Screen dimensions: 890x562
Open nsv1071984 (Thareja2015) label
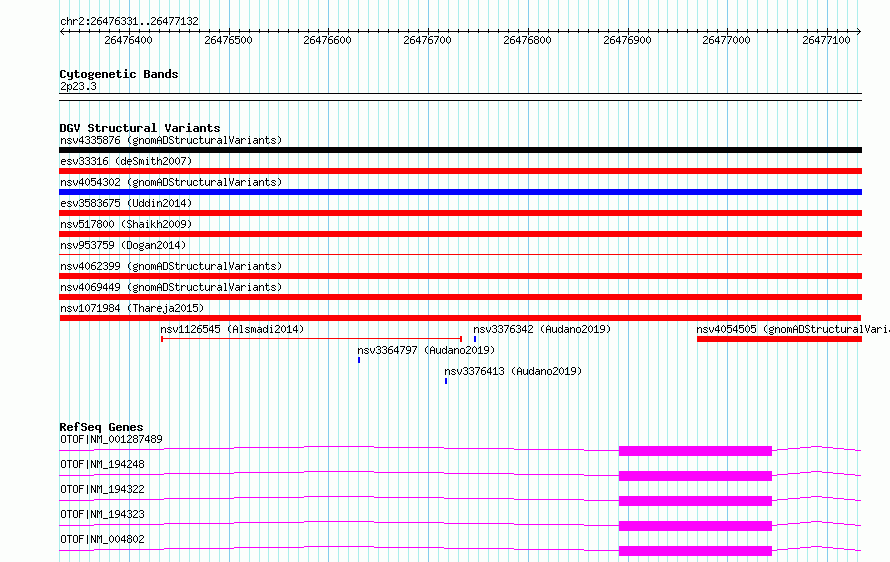pyautogui.click(x=132, y=308)
